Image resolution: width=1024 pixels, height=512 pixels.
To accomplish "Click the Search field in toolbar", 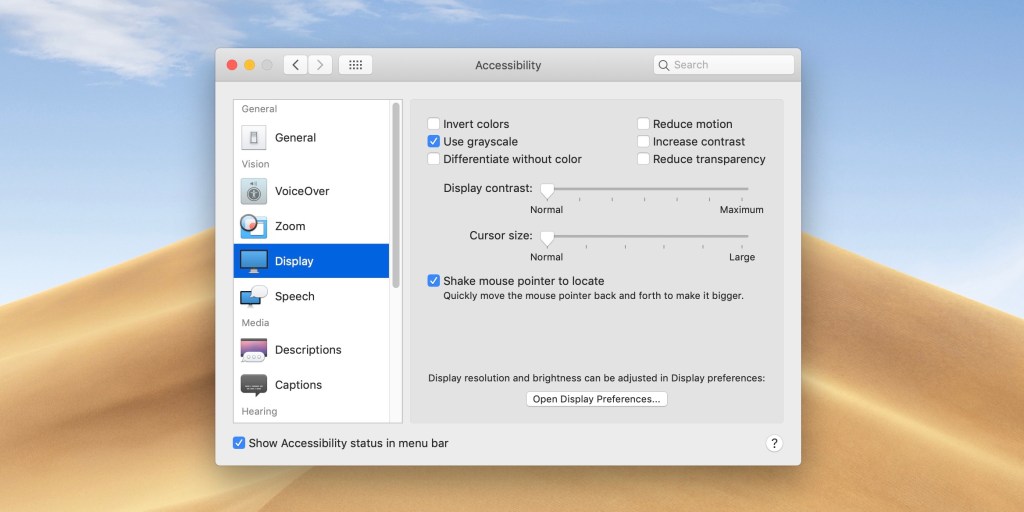I will 724,65.
